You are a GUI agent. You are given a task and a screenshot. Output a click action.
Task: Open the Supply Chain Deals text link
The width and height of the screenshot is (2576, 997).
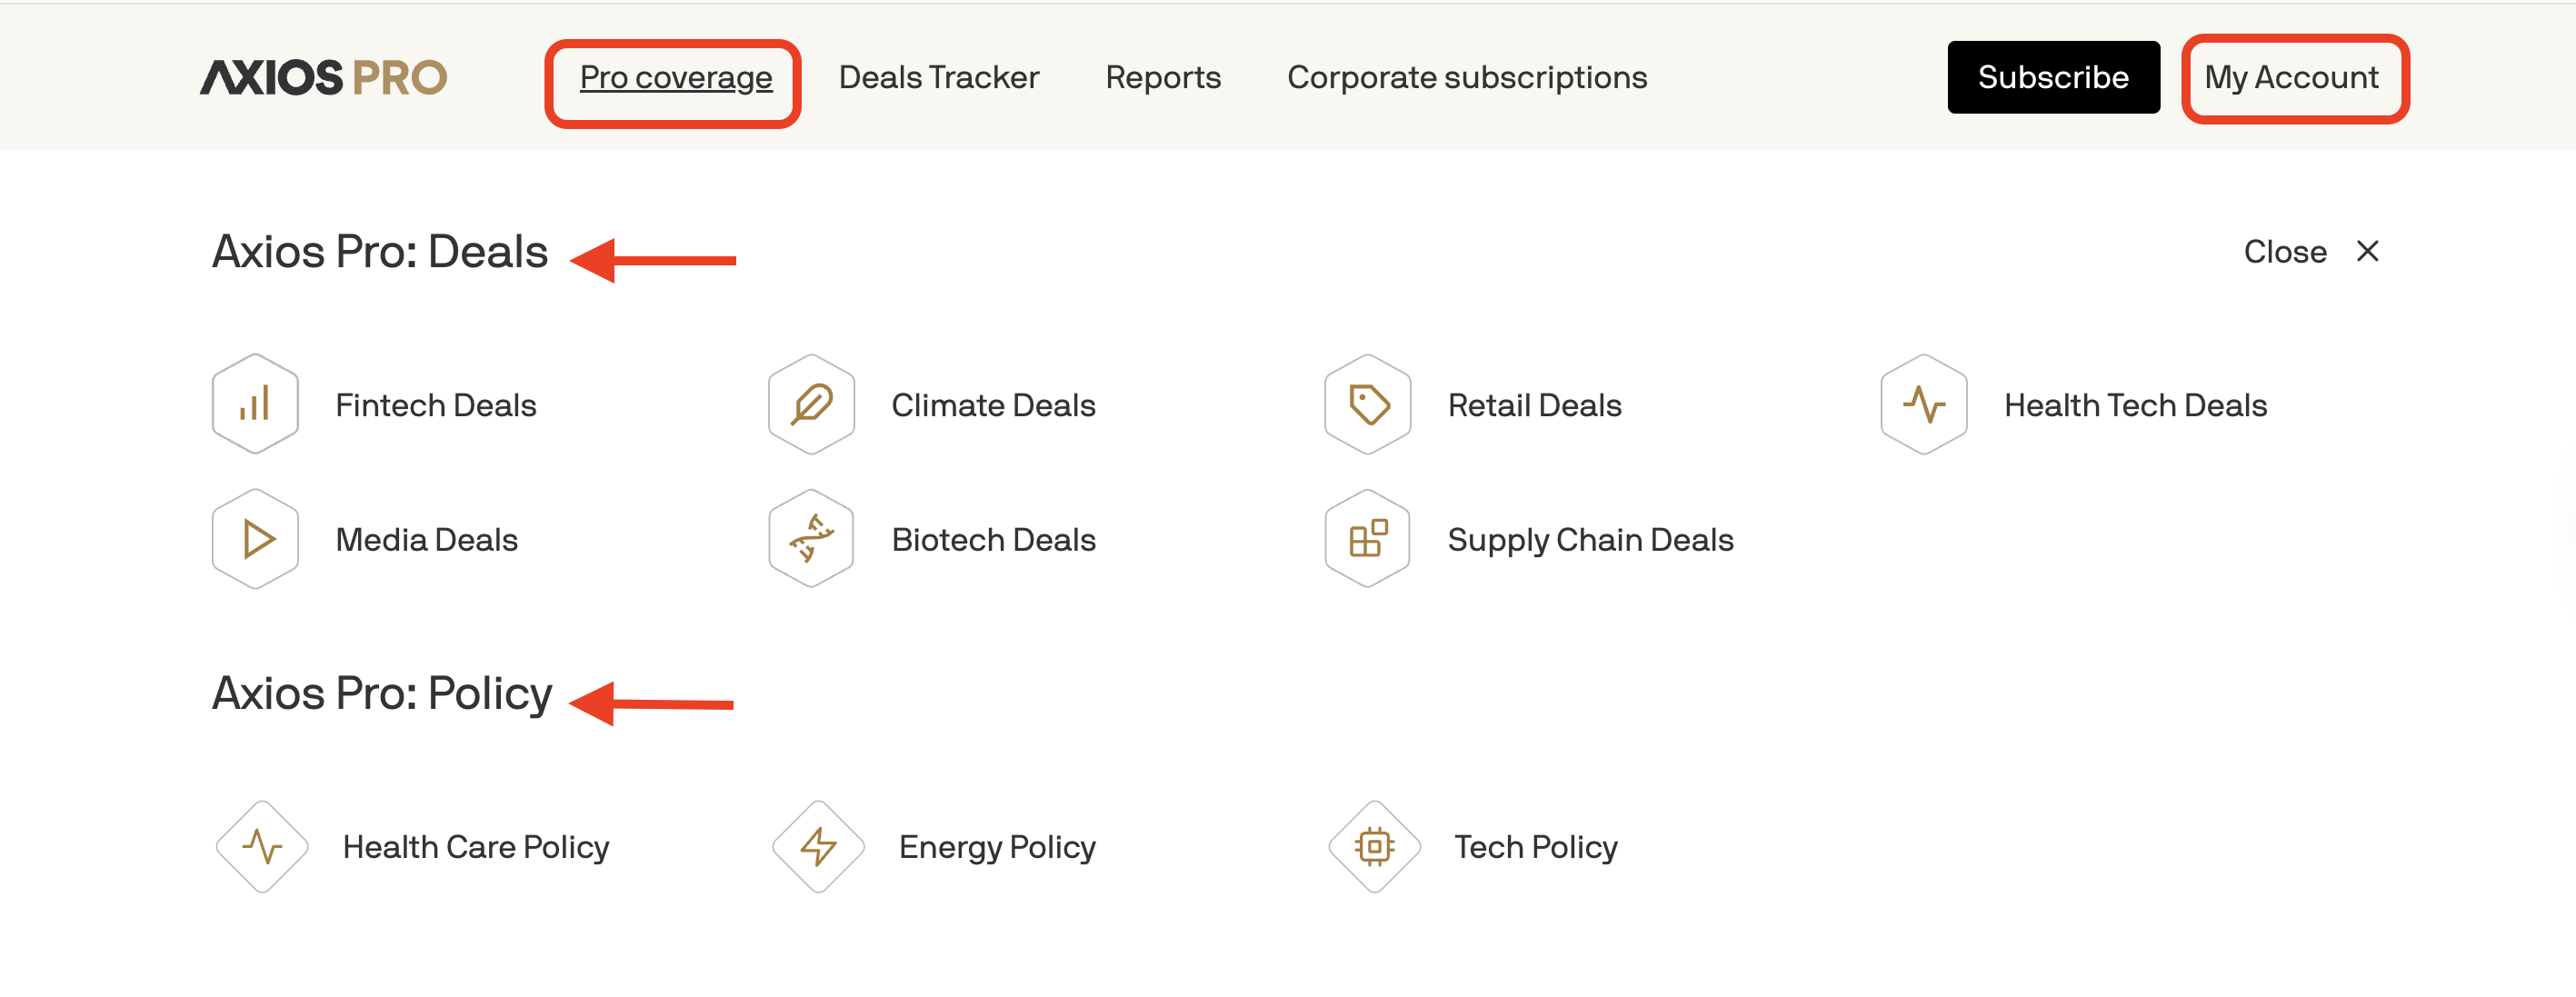(1589, 540)
